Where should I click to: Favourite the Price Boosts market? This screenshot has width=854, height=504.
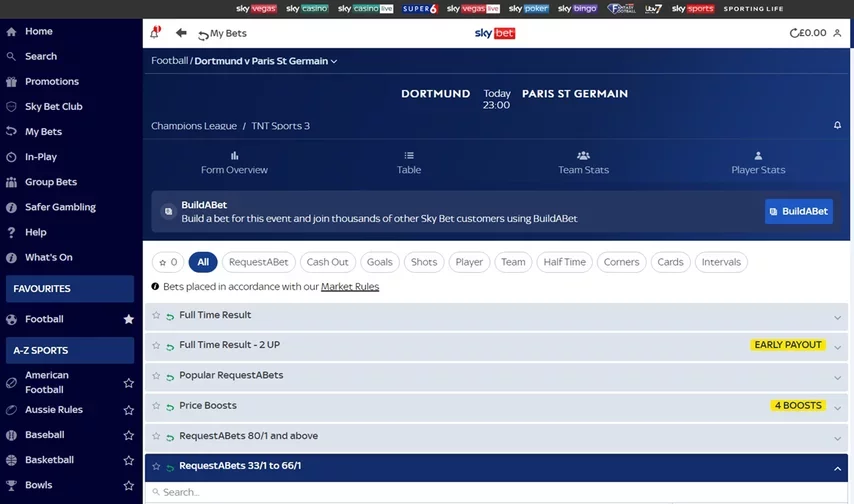pyautogui.click(x=156, y=405)
